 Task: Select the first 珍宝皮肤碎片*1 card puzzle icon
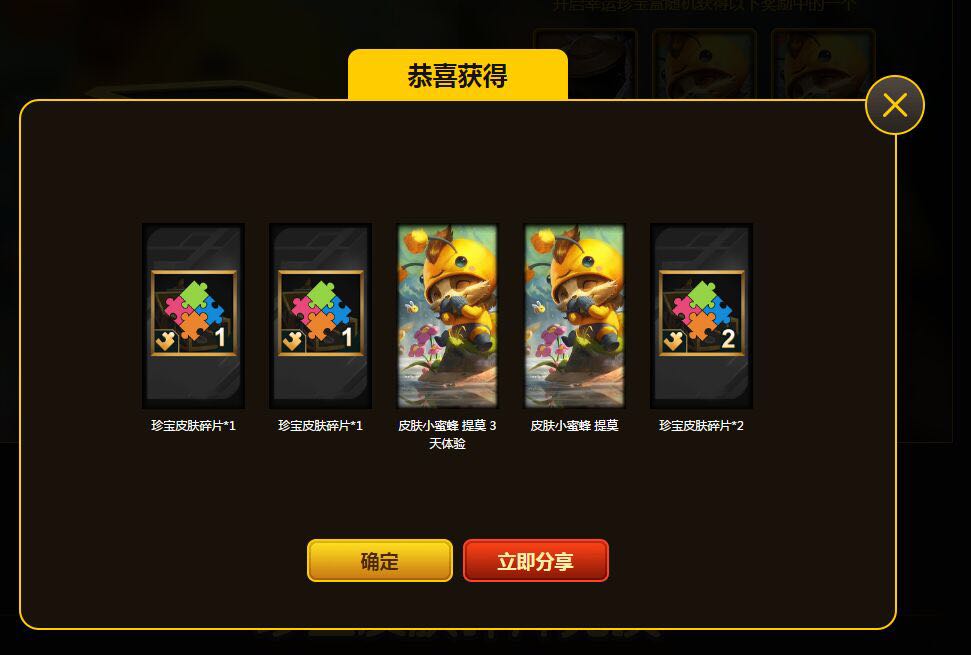coord(194,313)
